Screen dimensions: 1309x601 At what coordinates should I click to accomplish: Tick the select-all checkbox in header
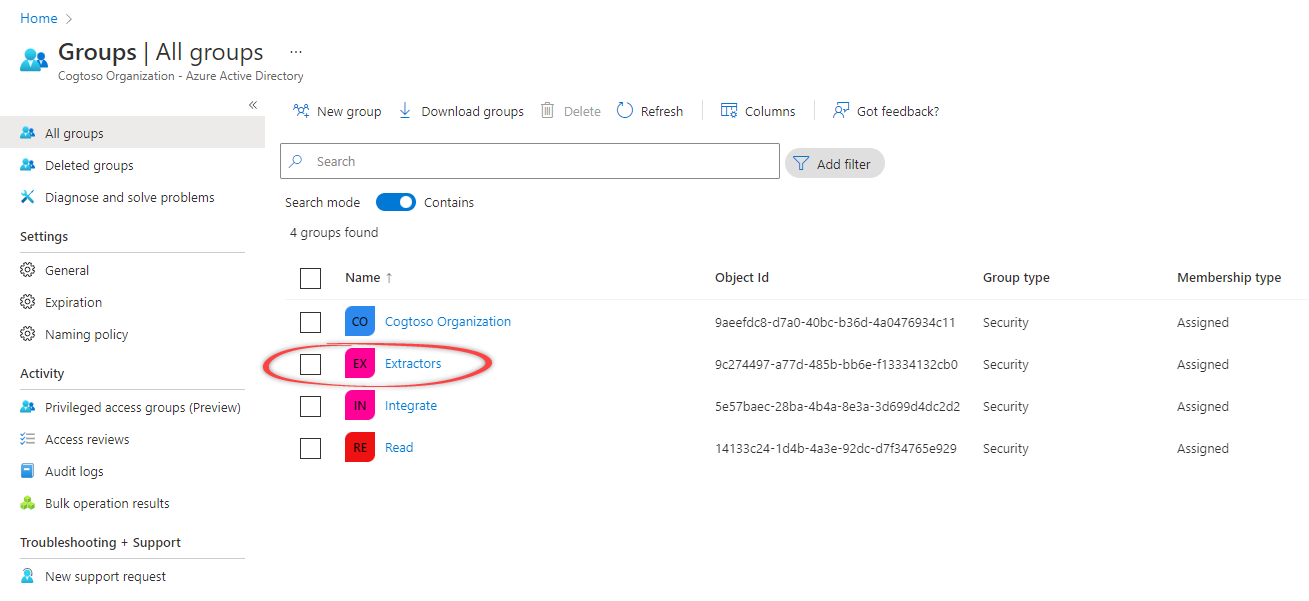tap(311, 278)
